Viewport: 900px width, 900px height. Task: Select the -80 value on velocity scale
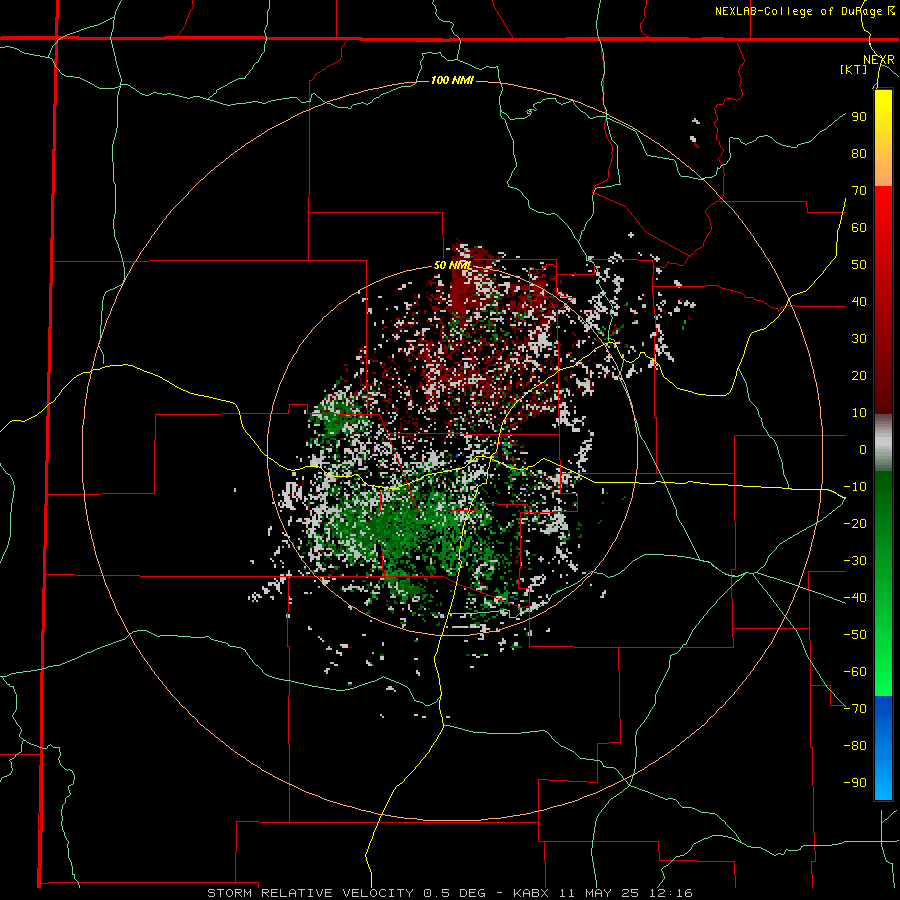[855, 746]
